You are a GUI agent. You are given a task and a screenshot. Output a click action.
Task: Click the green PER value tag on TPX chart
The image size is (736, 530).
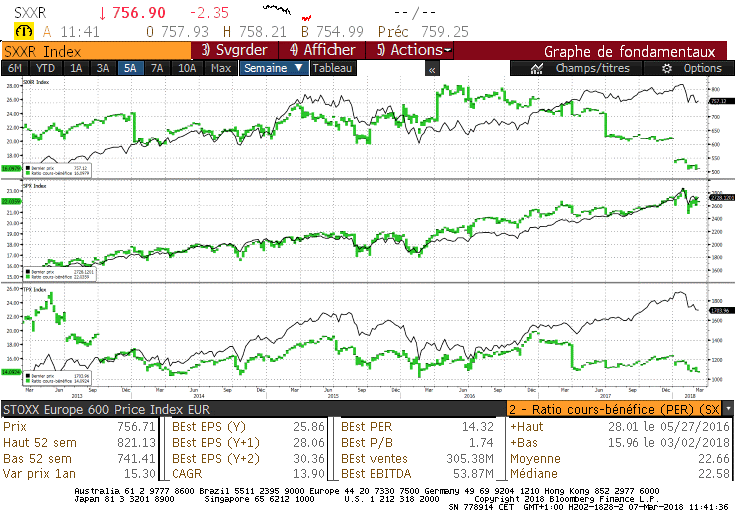[11, 372]
